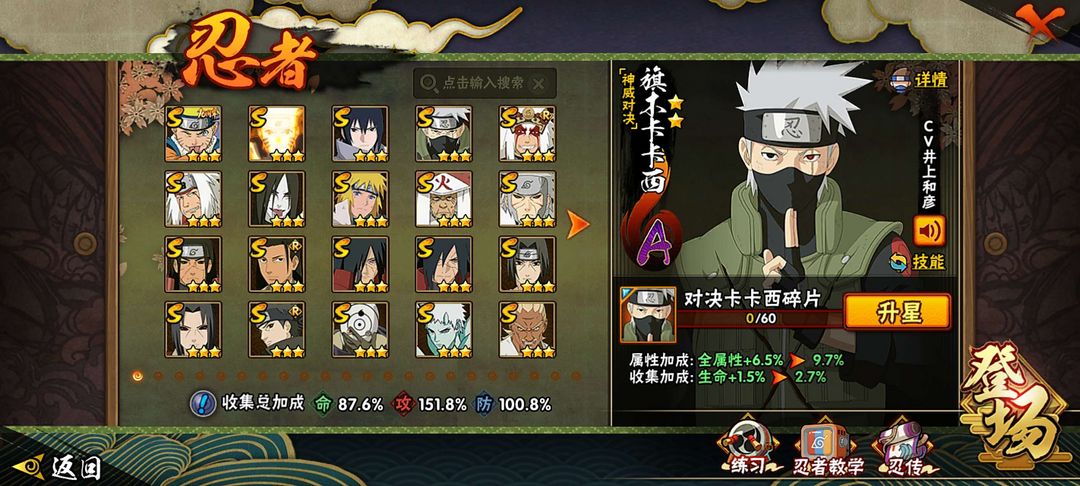Click the 升星 star upgrade button
Image resolution: width=1080 pixels, height=486 pixels.
click(x=897, y=312)
